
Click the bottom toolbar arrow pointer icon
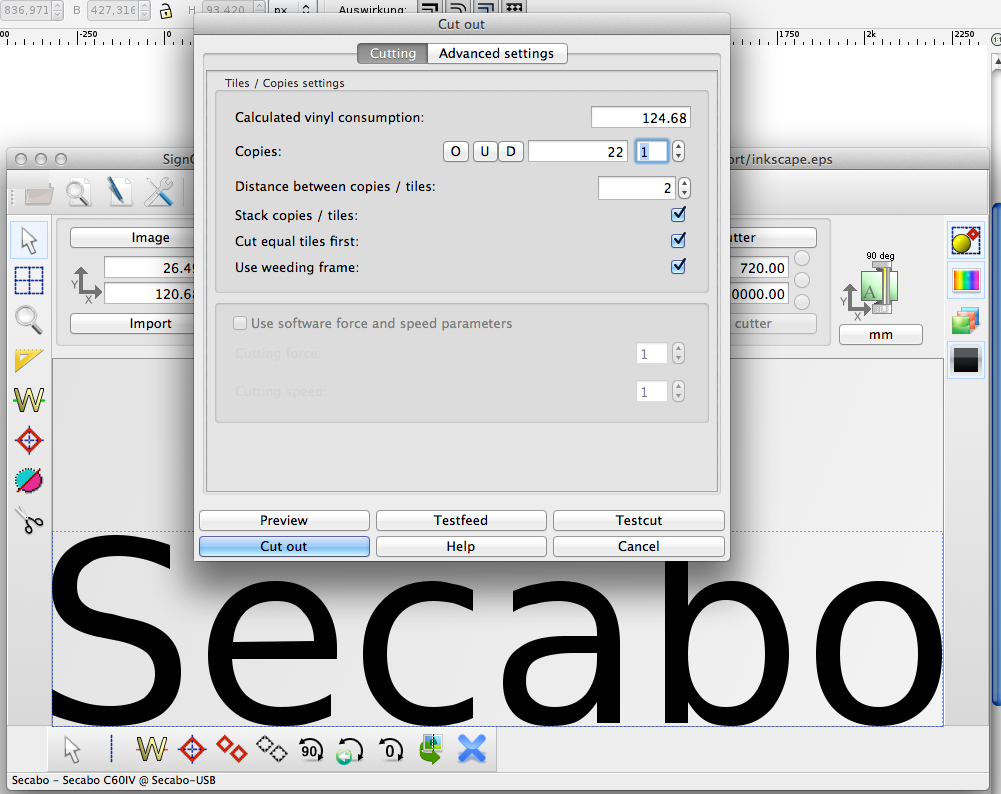click(x=72, y=749)
